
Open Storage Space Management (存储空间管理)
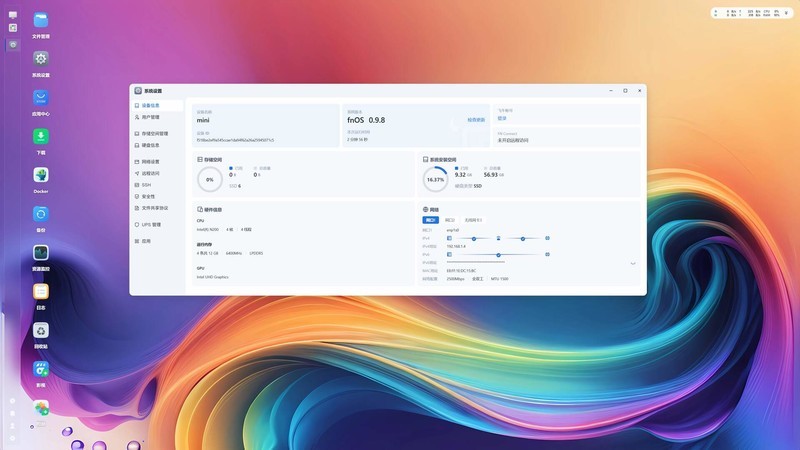157,134
